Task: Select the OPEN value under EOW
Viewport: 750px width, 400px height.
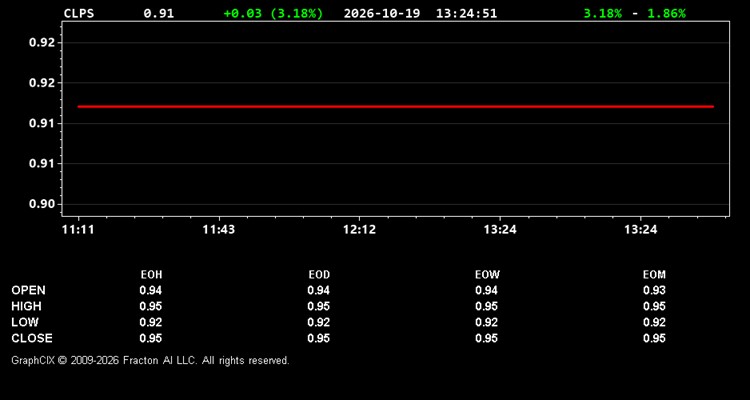Action: pos(486,290)
